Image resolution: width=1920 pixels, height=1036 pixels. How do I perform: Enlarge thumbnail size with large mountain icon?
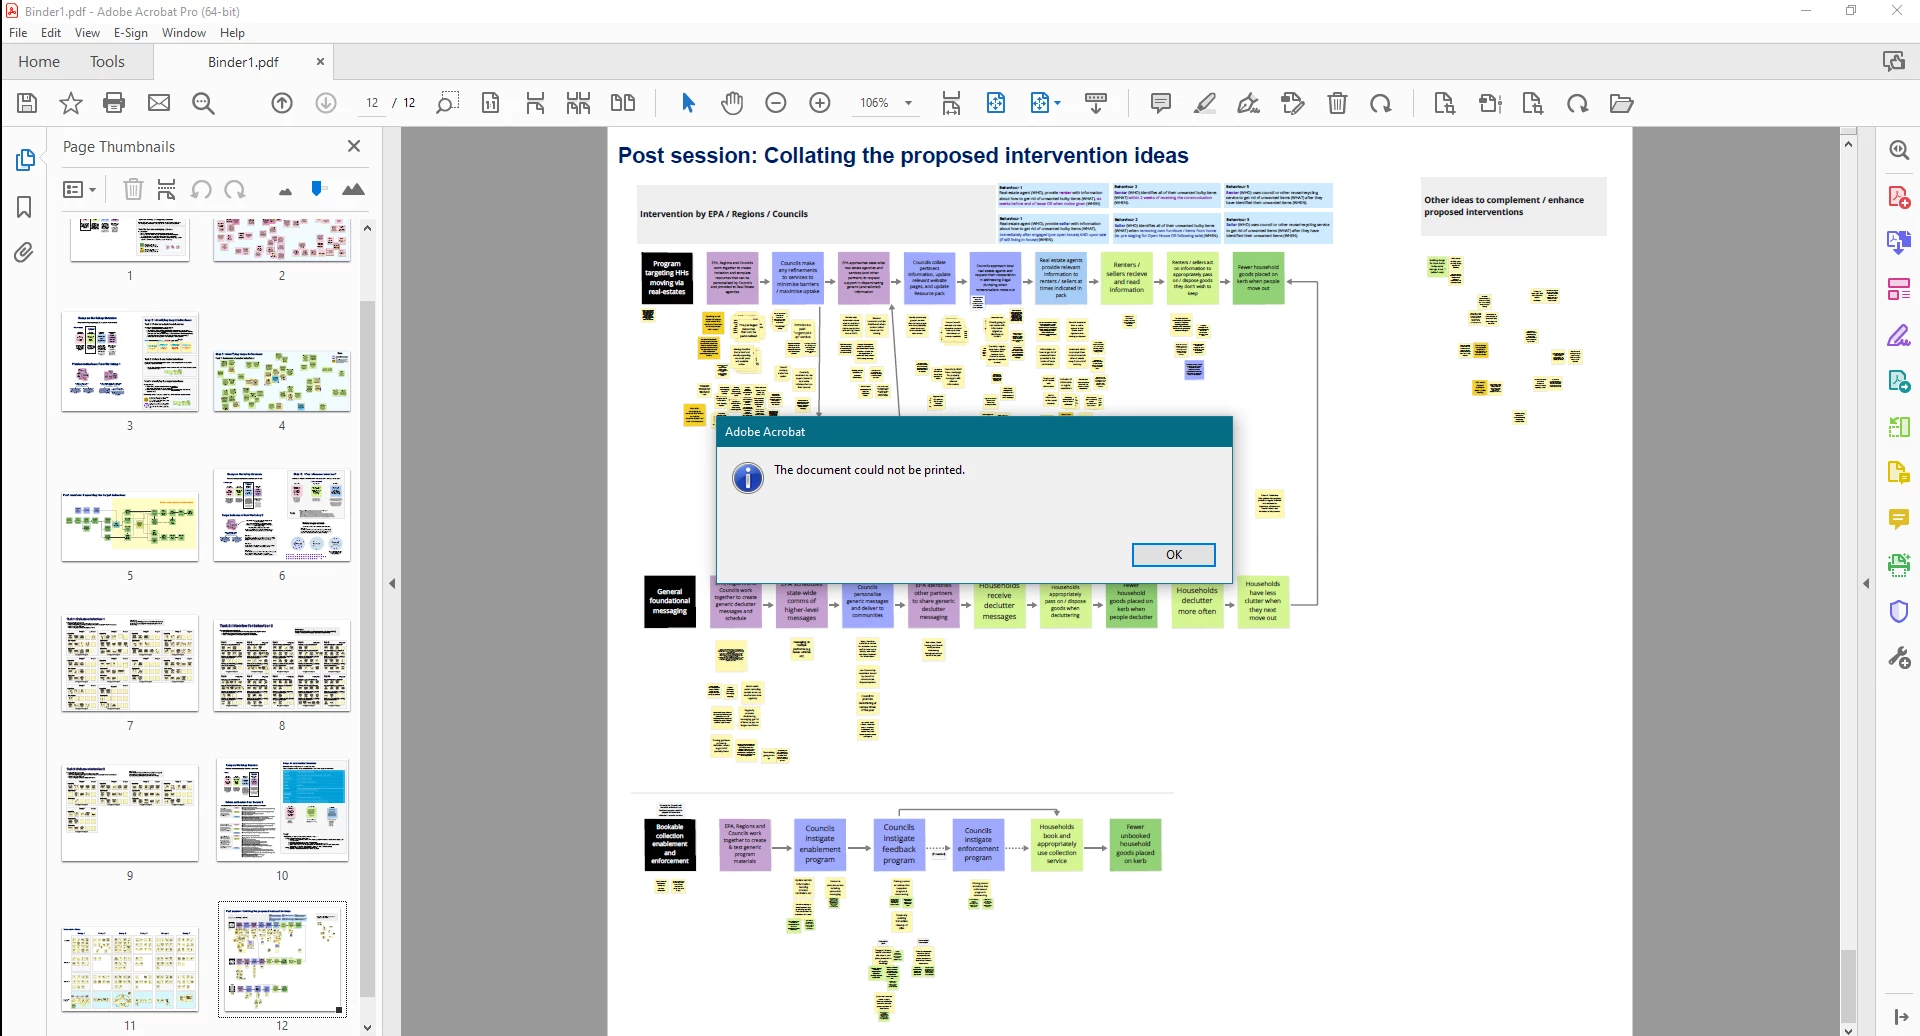[x=354, y=189]
